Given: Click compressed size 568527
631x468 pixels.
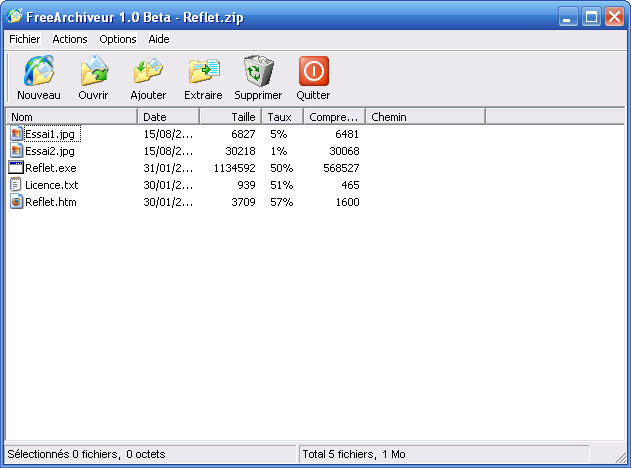Looking at the screenshot, I should click(x=341, y=168).
